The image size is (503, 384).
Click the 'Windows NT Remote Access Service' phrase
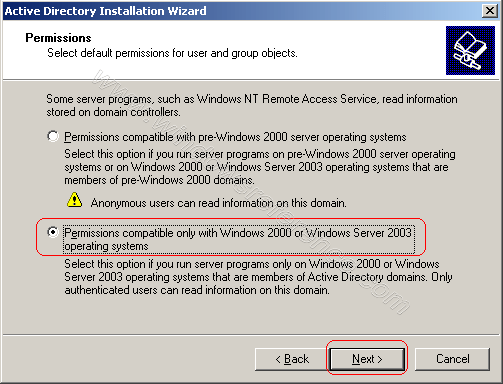pyautogui.click(x=287, y=99)
